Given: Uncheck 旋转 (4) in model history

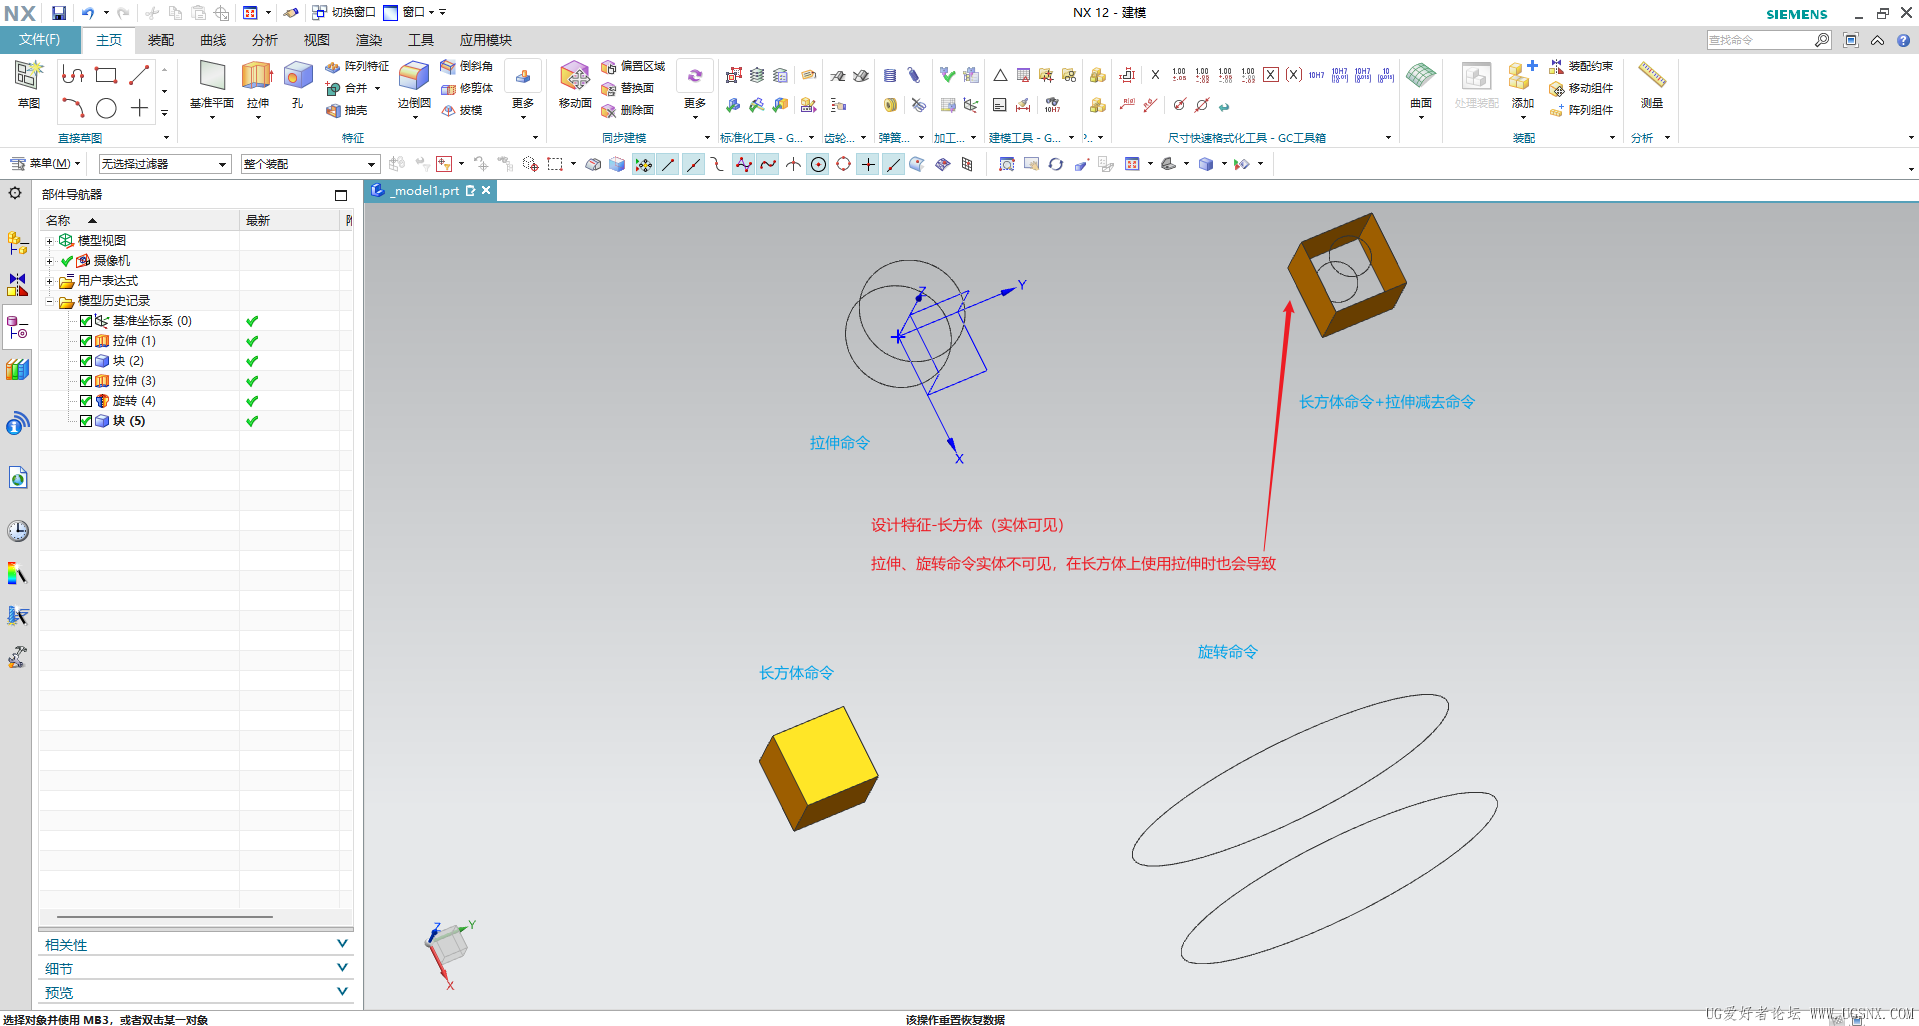Looking at the screenshot, I should coord(86,401).
